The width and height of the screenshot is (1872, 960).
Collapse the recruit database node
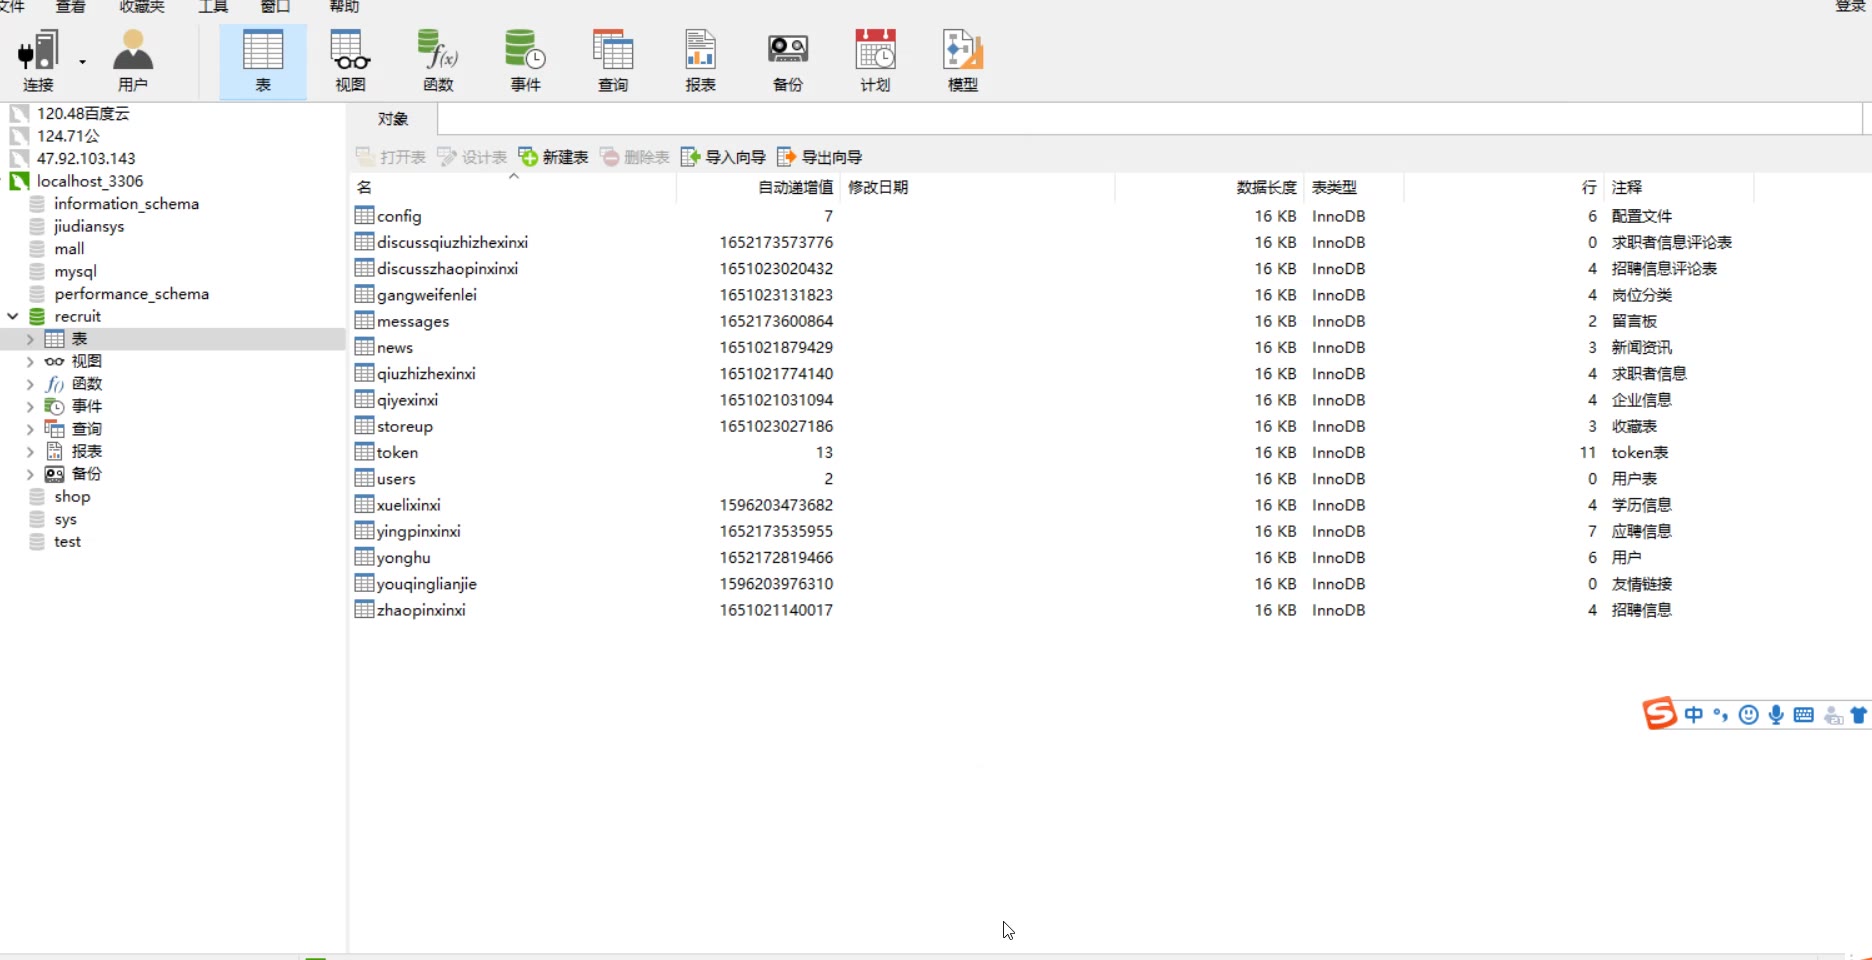pos(13,316)
